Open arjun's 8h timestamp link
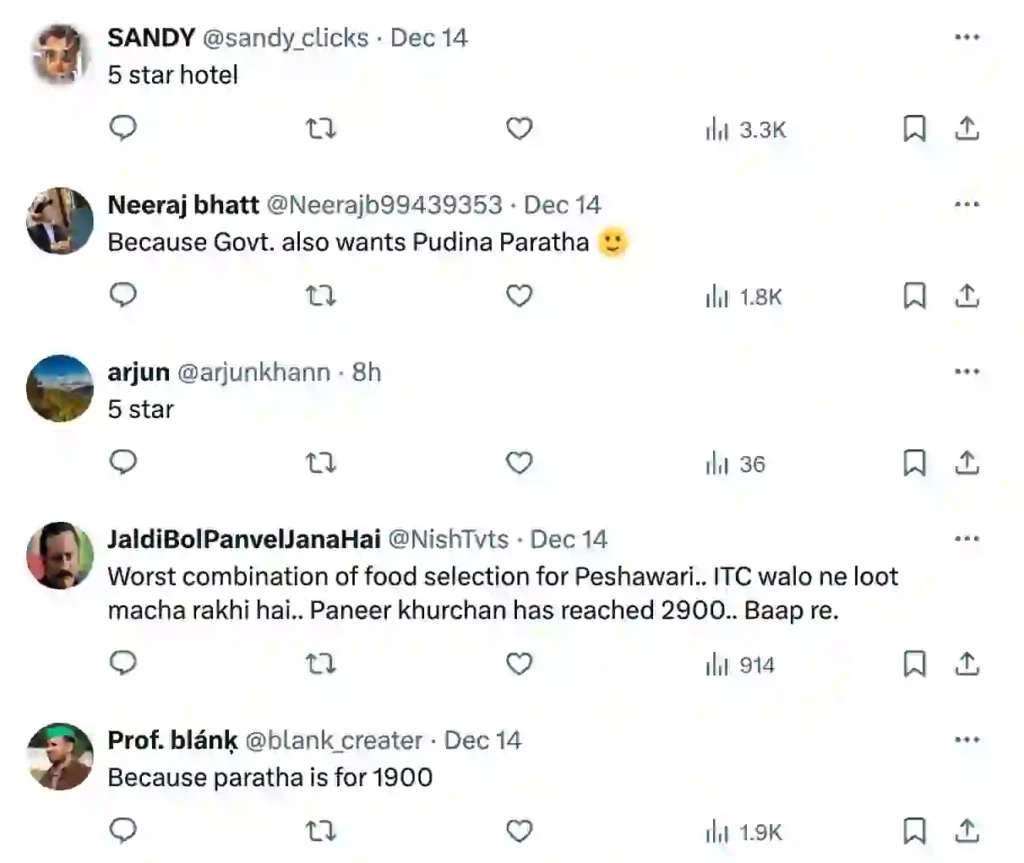Screen dimensions: 1024x863 click(366, 373)
